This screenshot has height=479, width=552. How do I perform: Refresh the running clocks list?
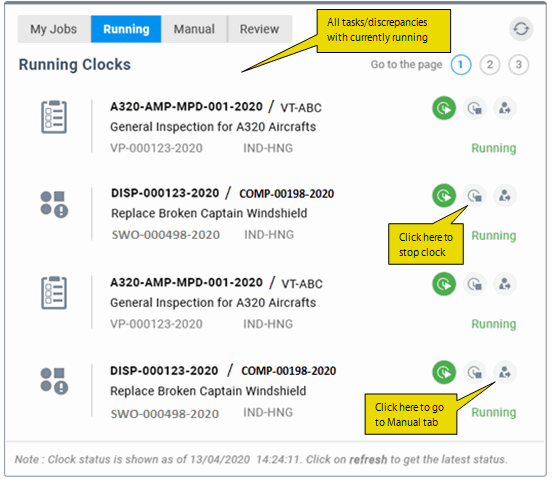coord(521,29)
